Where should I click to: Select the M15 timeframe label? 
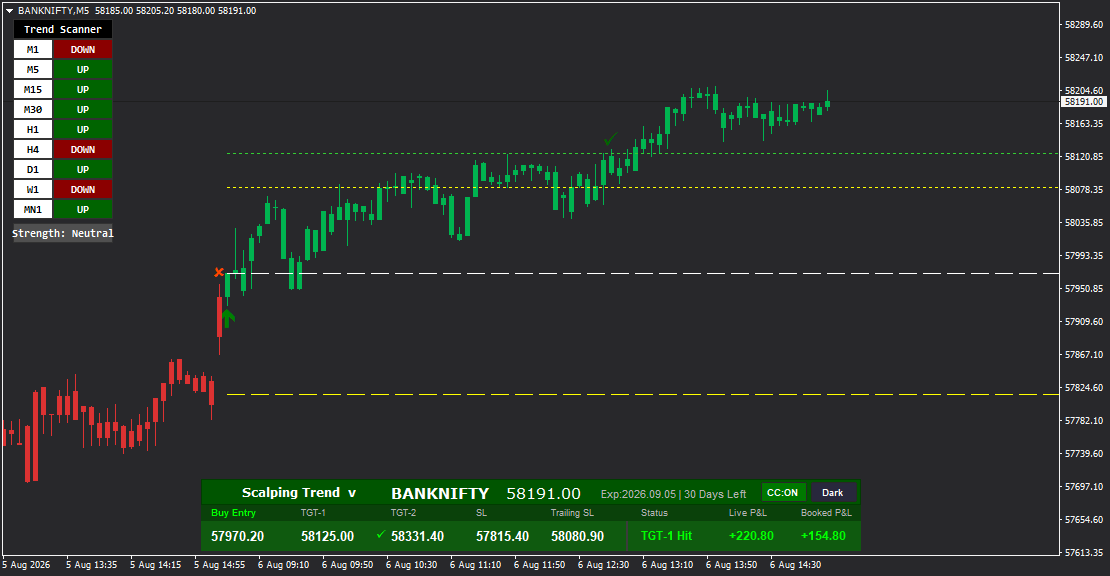pyautogui.click(x=33, y=89)
